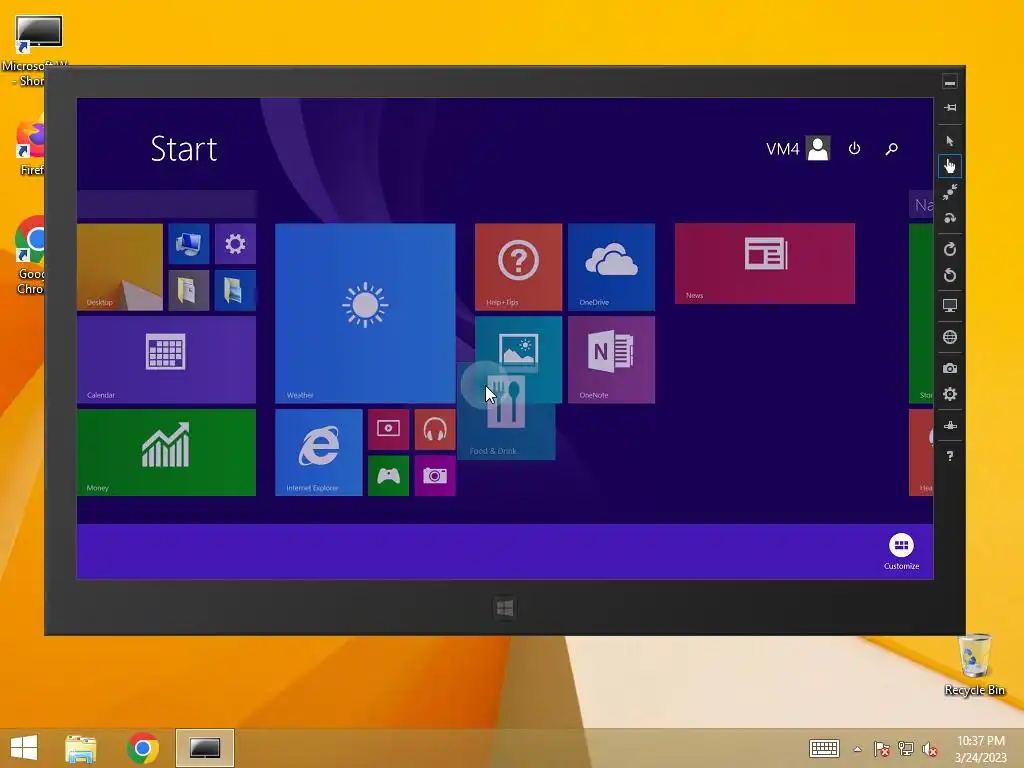Select rotation touch mode
This screenshot has height=768, width=1024.
pyautogui.click(x=950, y=218)
